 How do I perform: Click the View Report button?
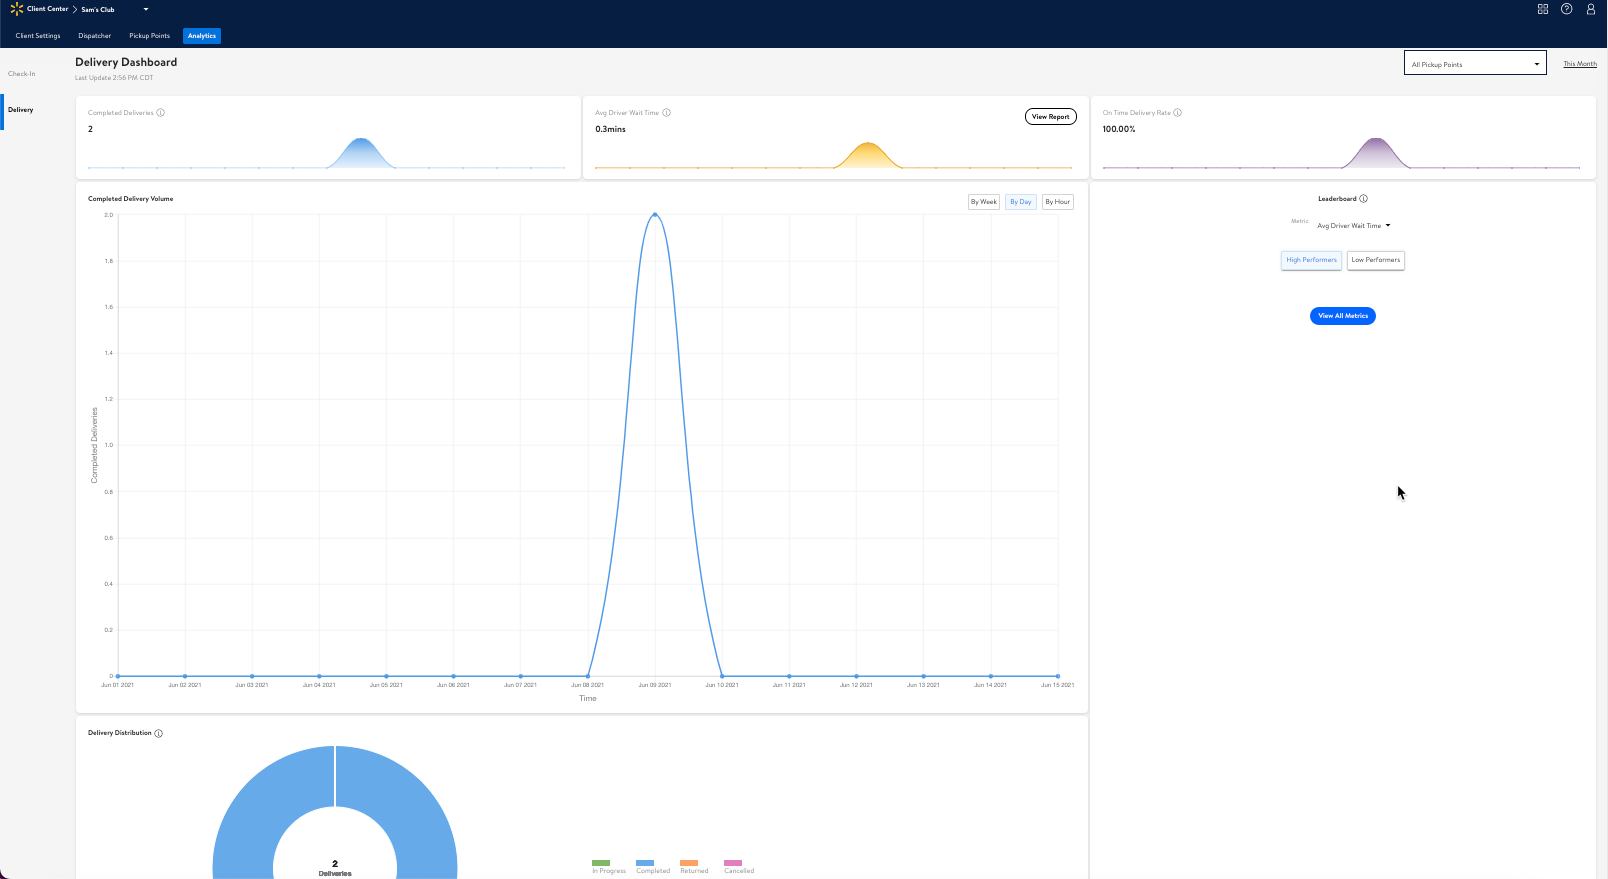(x=1051, y=117)
